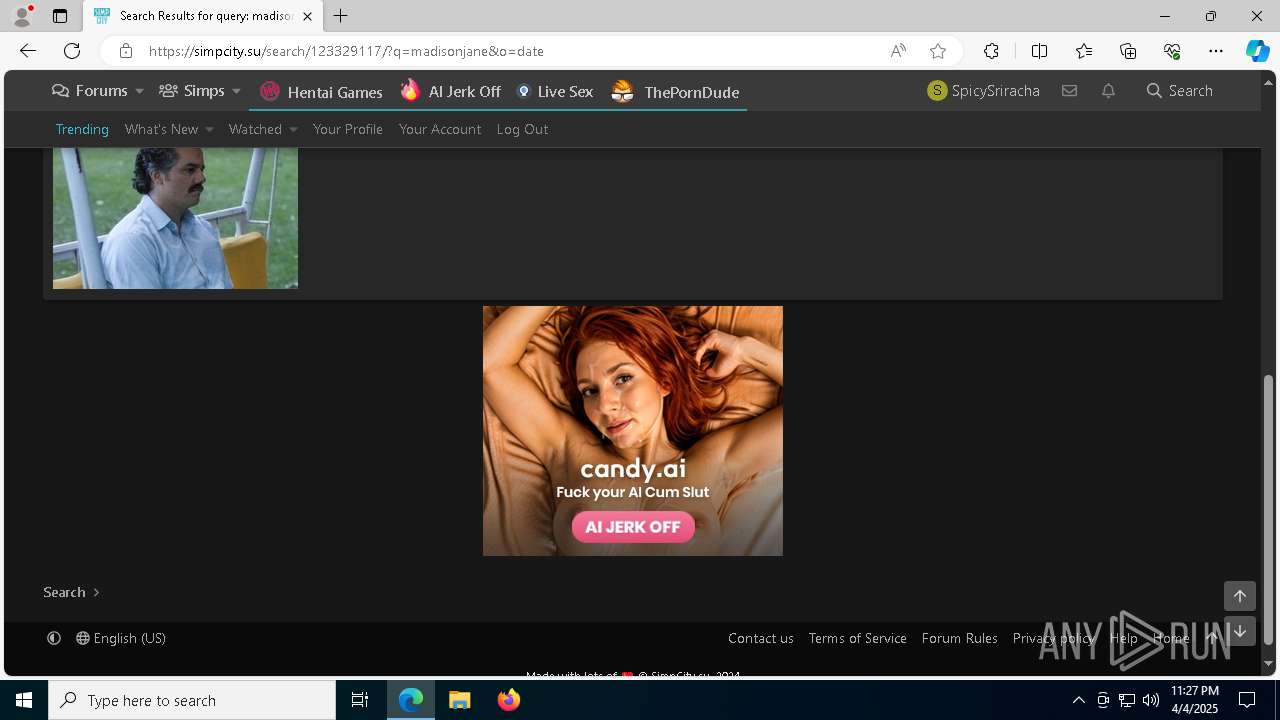
Task: Open the Windows Start menu
Action: tap(24, 700)
